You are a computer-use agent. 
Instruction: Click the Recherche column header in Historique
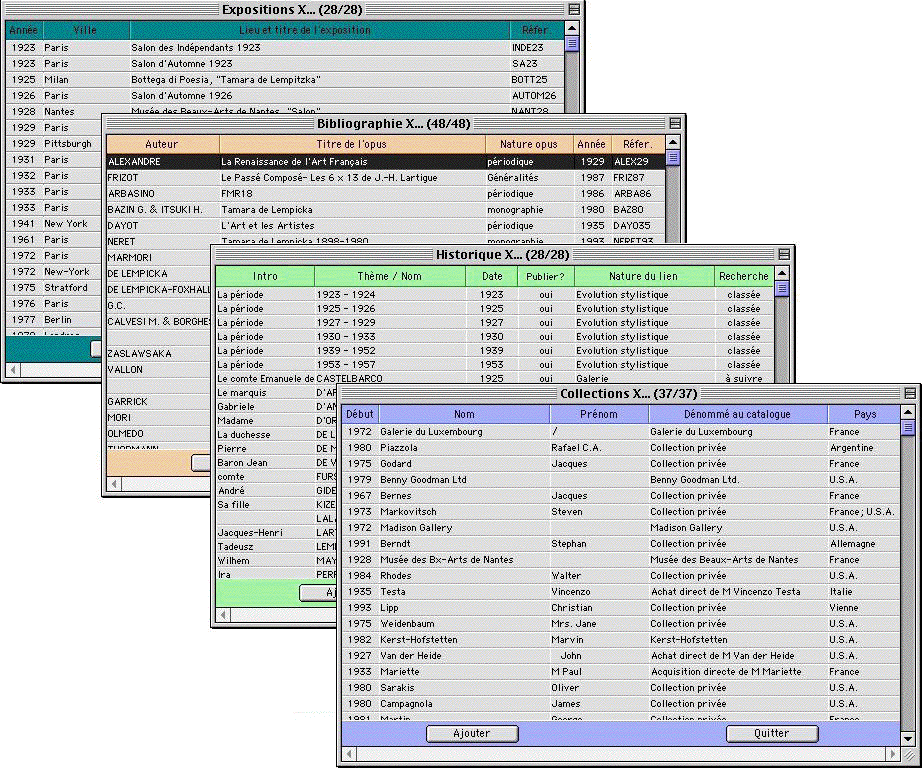(744, 276)
